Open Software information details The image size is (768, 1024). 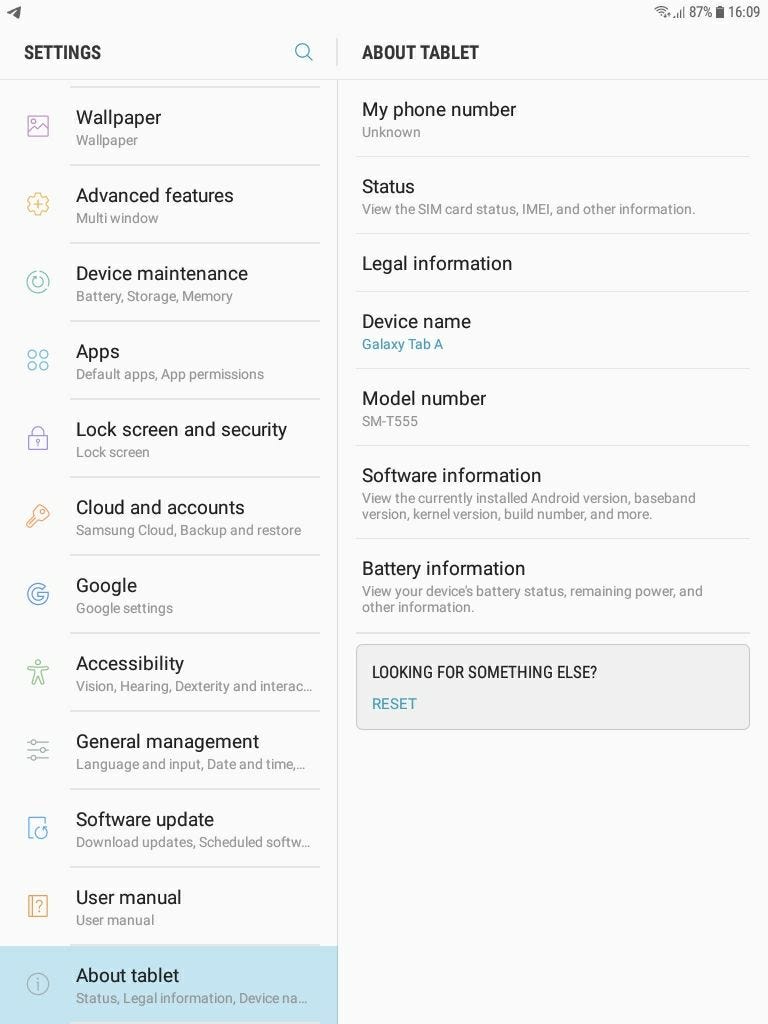click(x=552, y=493)
